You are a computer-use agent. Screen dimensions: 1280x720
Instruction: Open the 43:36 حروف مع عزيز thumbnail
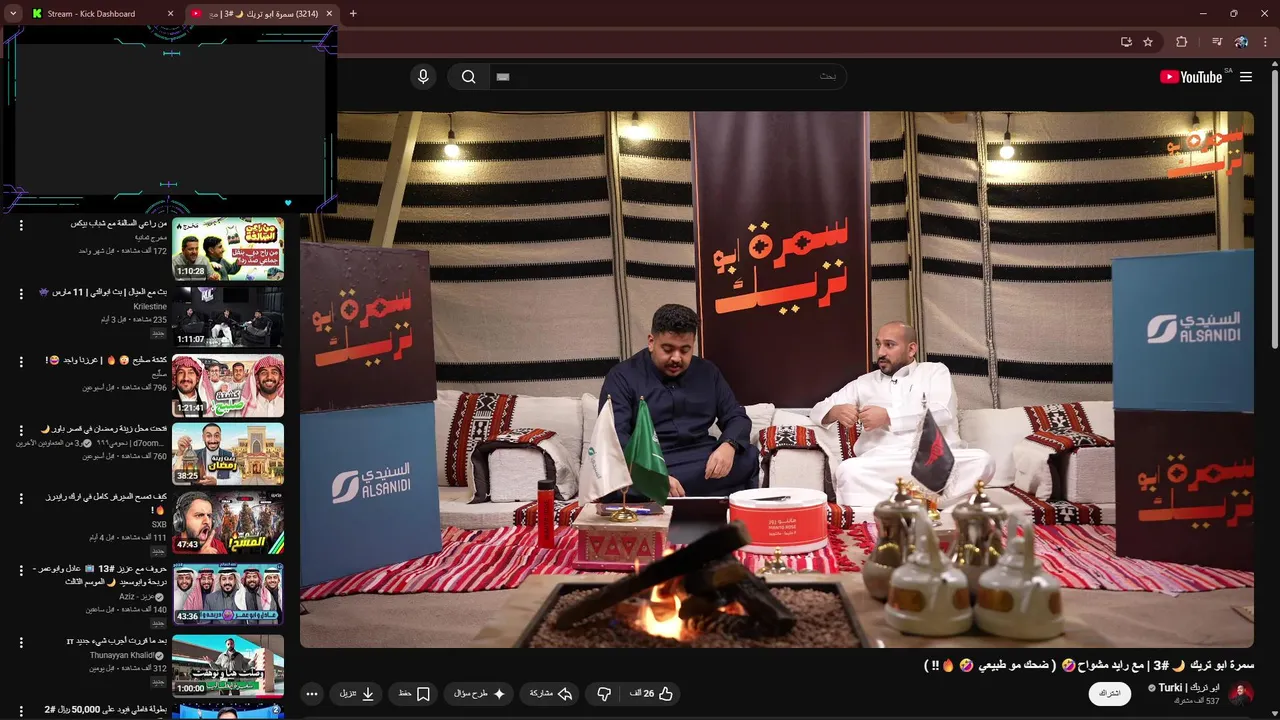click(228, 594)
